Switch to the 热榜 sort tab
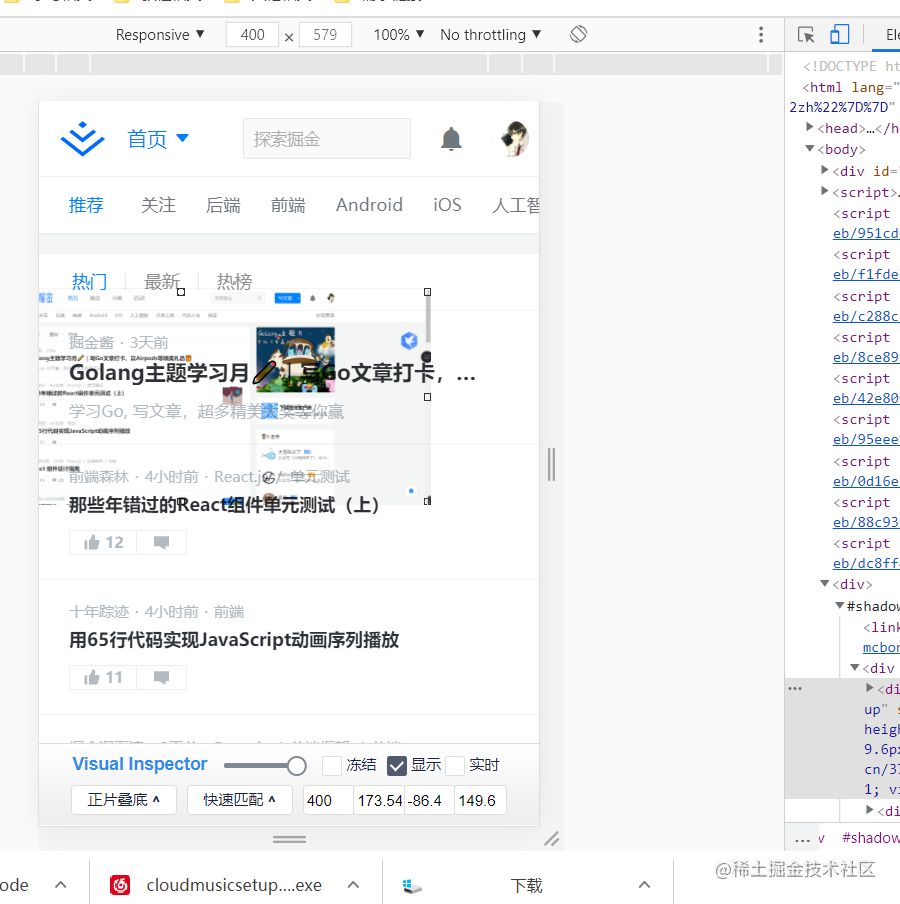This screenshot has width=900, height=904. coord(234,281)
